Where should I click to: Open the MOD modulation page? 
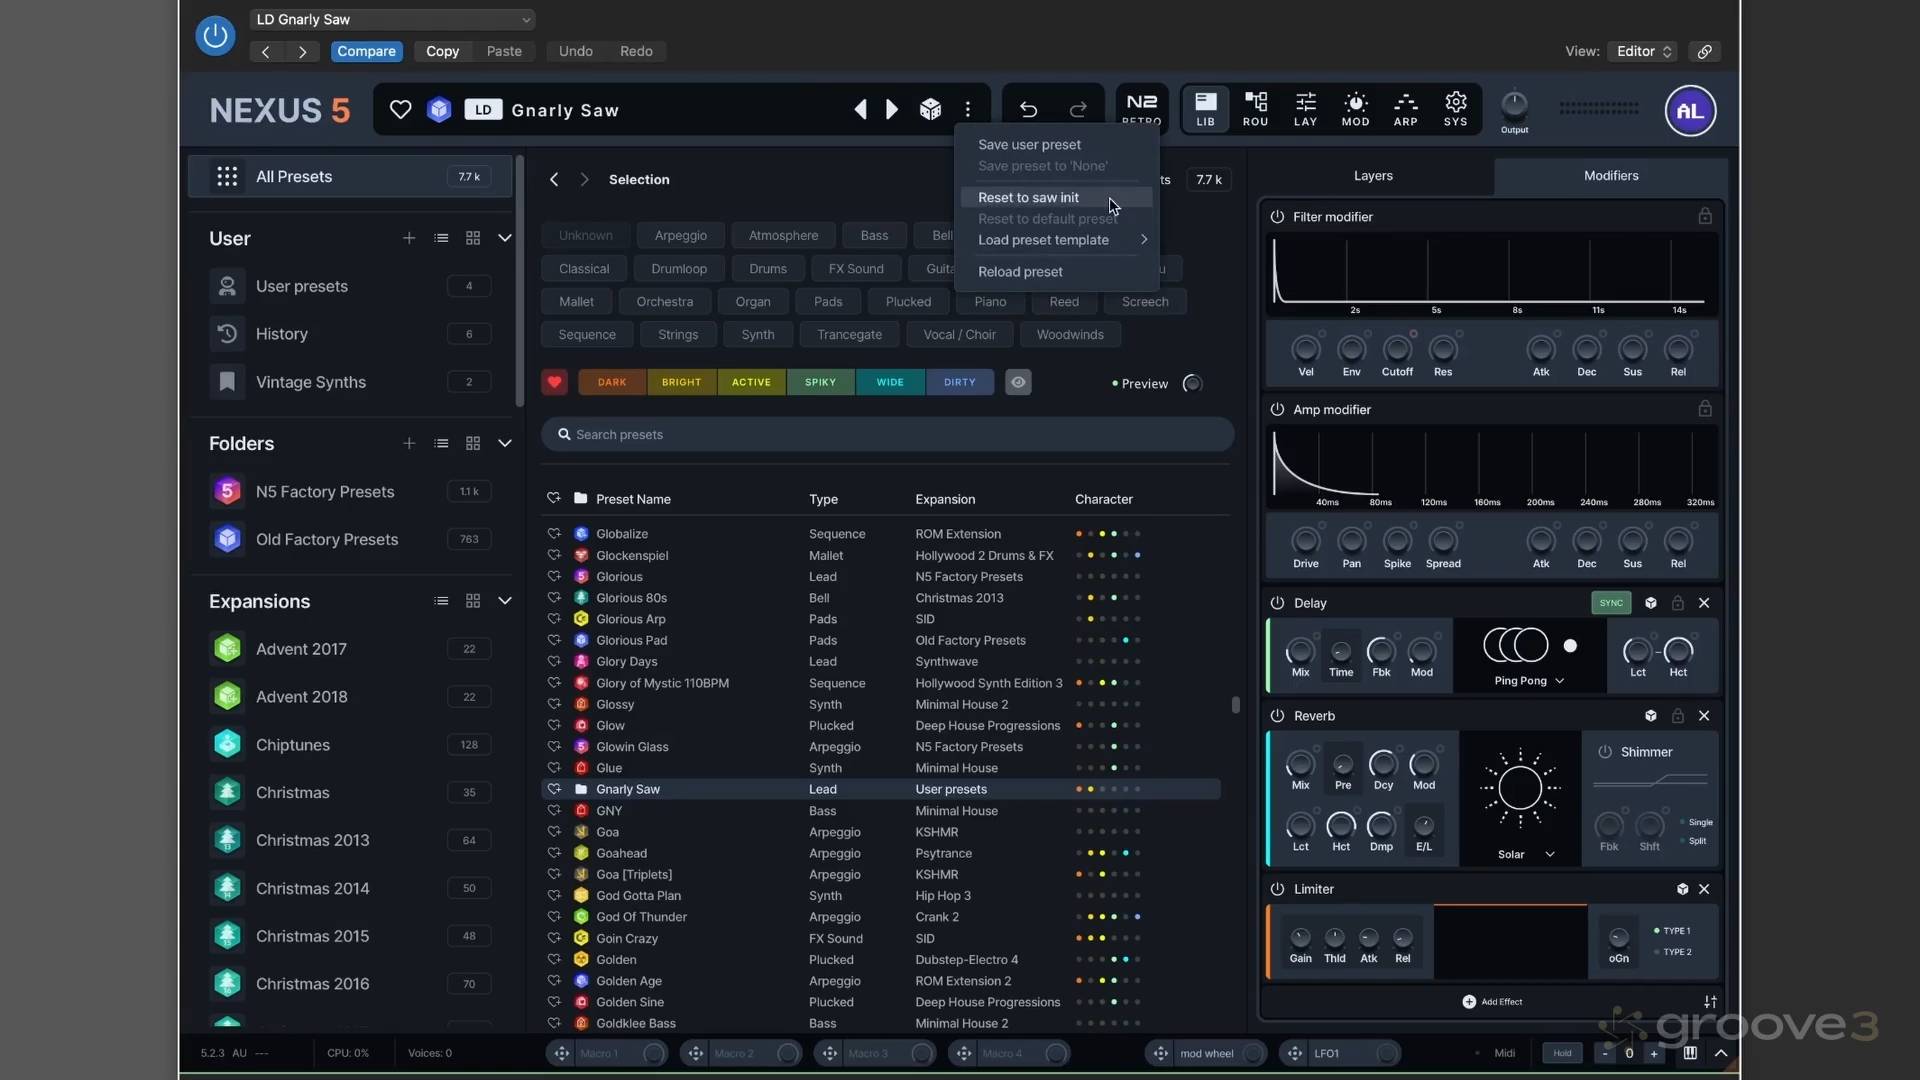click(1355, 109)
